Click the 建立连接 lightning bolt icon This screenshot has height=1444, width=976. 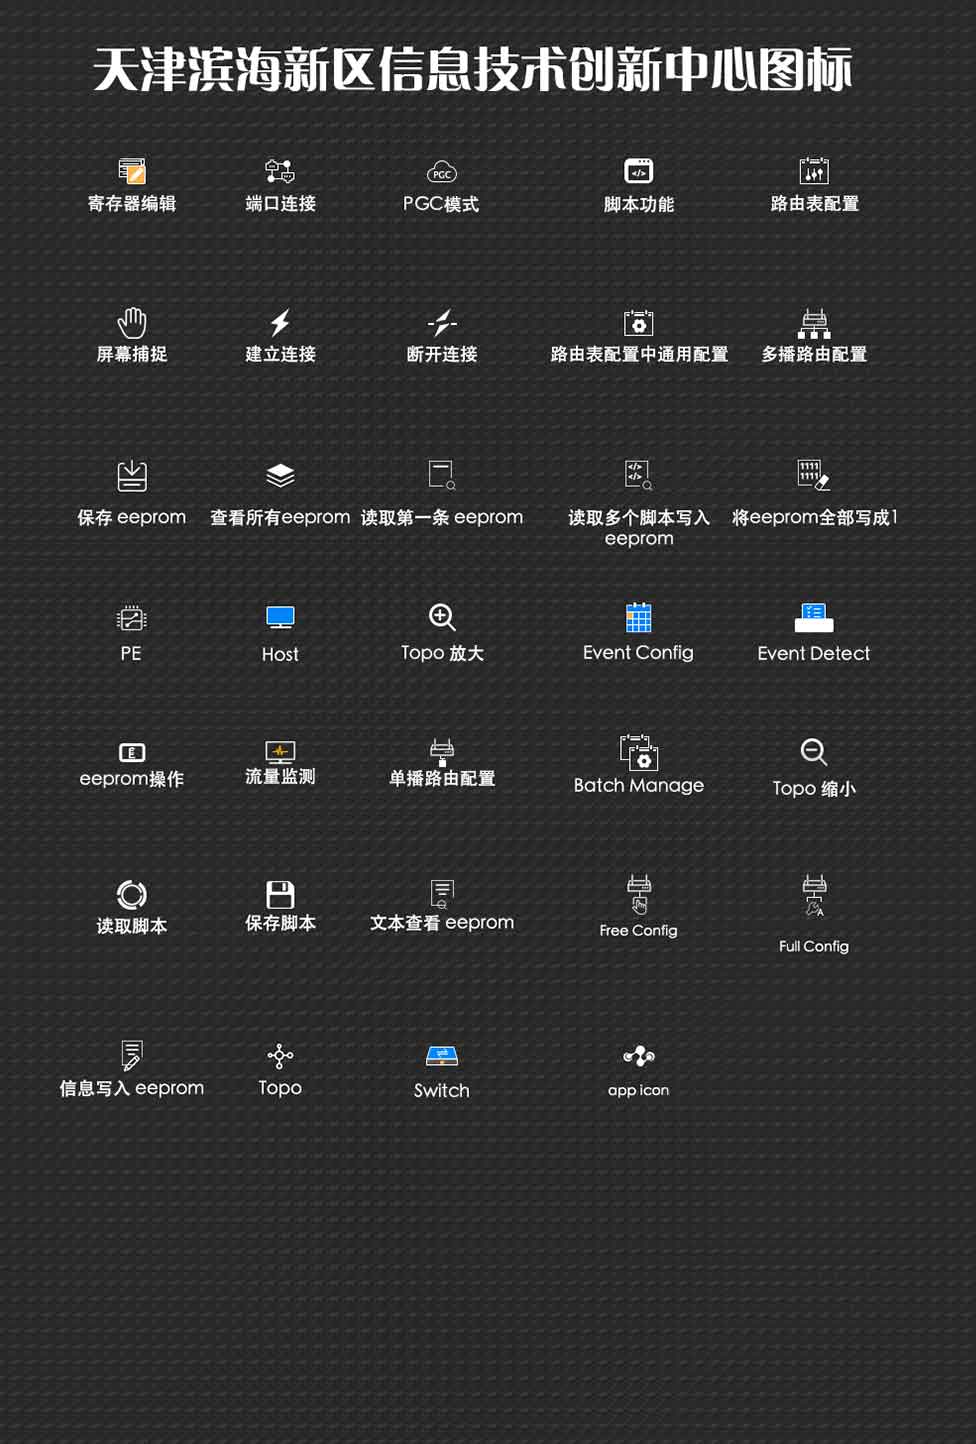pyautogui.click(x=280, y=322)
